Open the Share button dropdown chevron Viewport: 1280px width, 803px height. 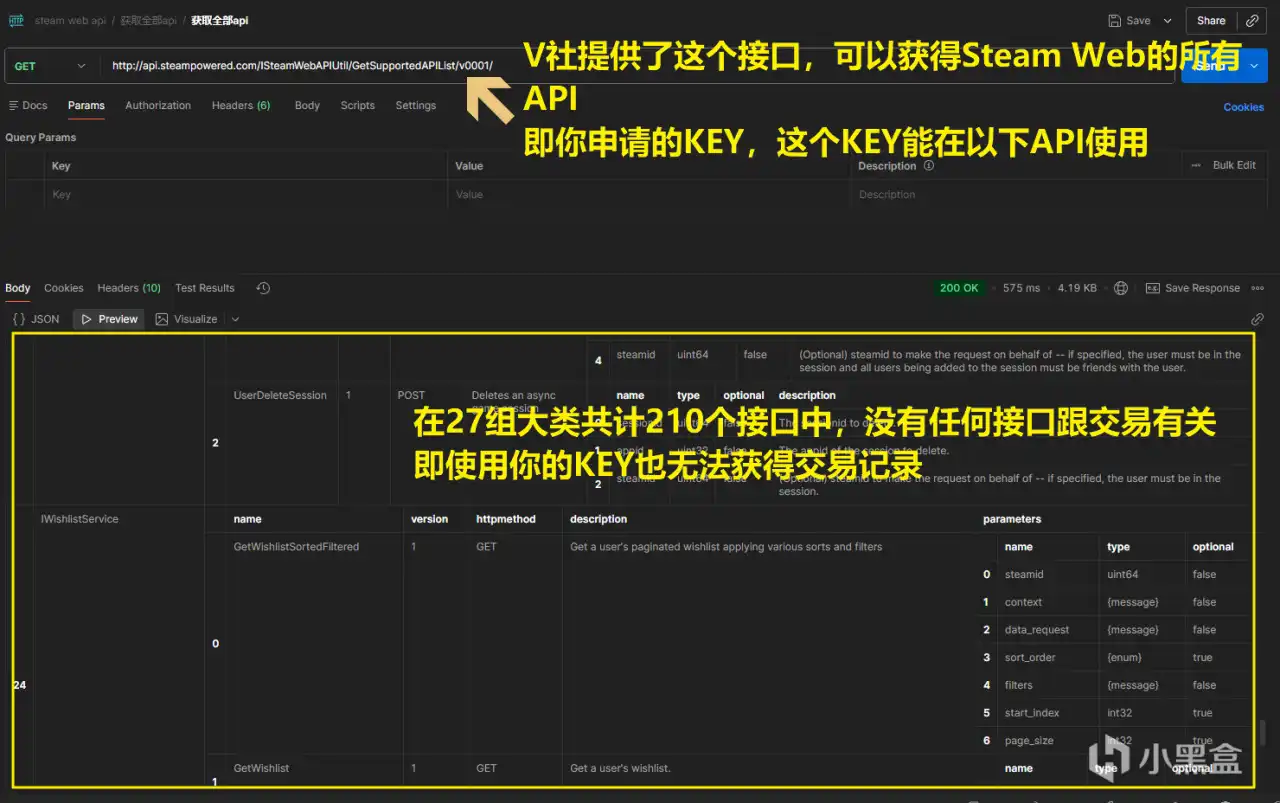click(1253, 20)
